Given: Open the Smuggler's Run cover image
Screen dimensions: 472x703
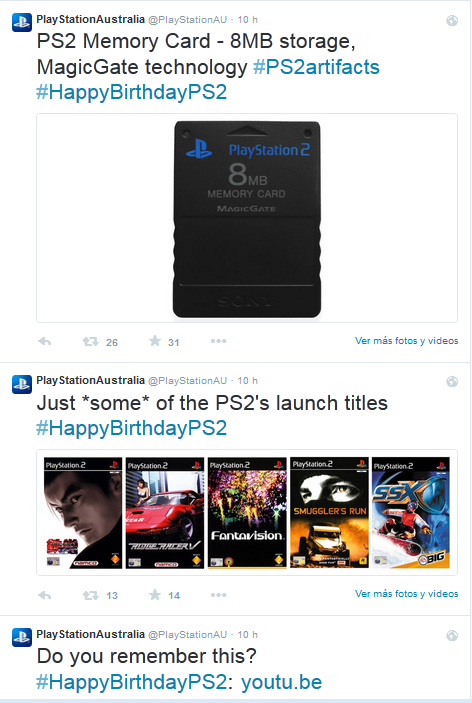Looking at the screenshot, I should [329, 512].
